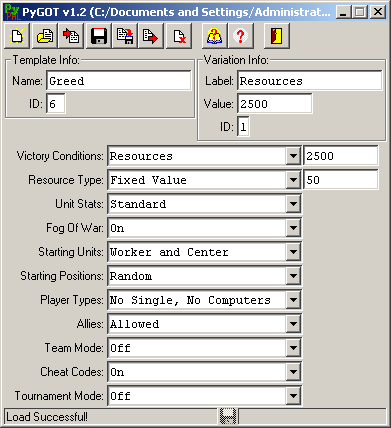Minimize the PyGOT window
Image resolution: width=391 pixels, height=428 pixels.
point(343,12)
